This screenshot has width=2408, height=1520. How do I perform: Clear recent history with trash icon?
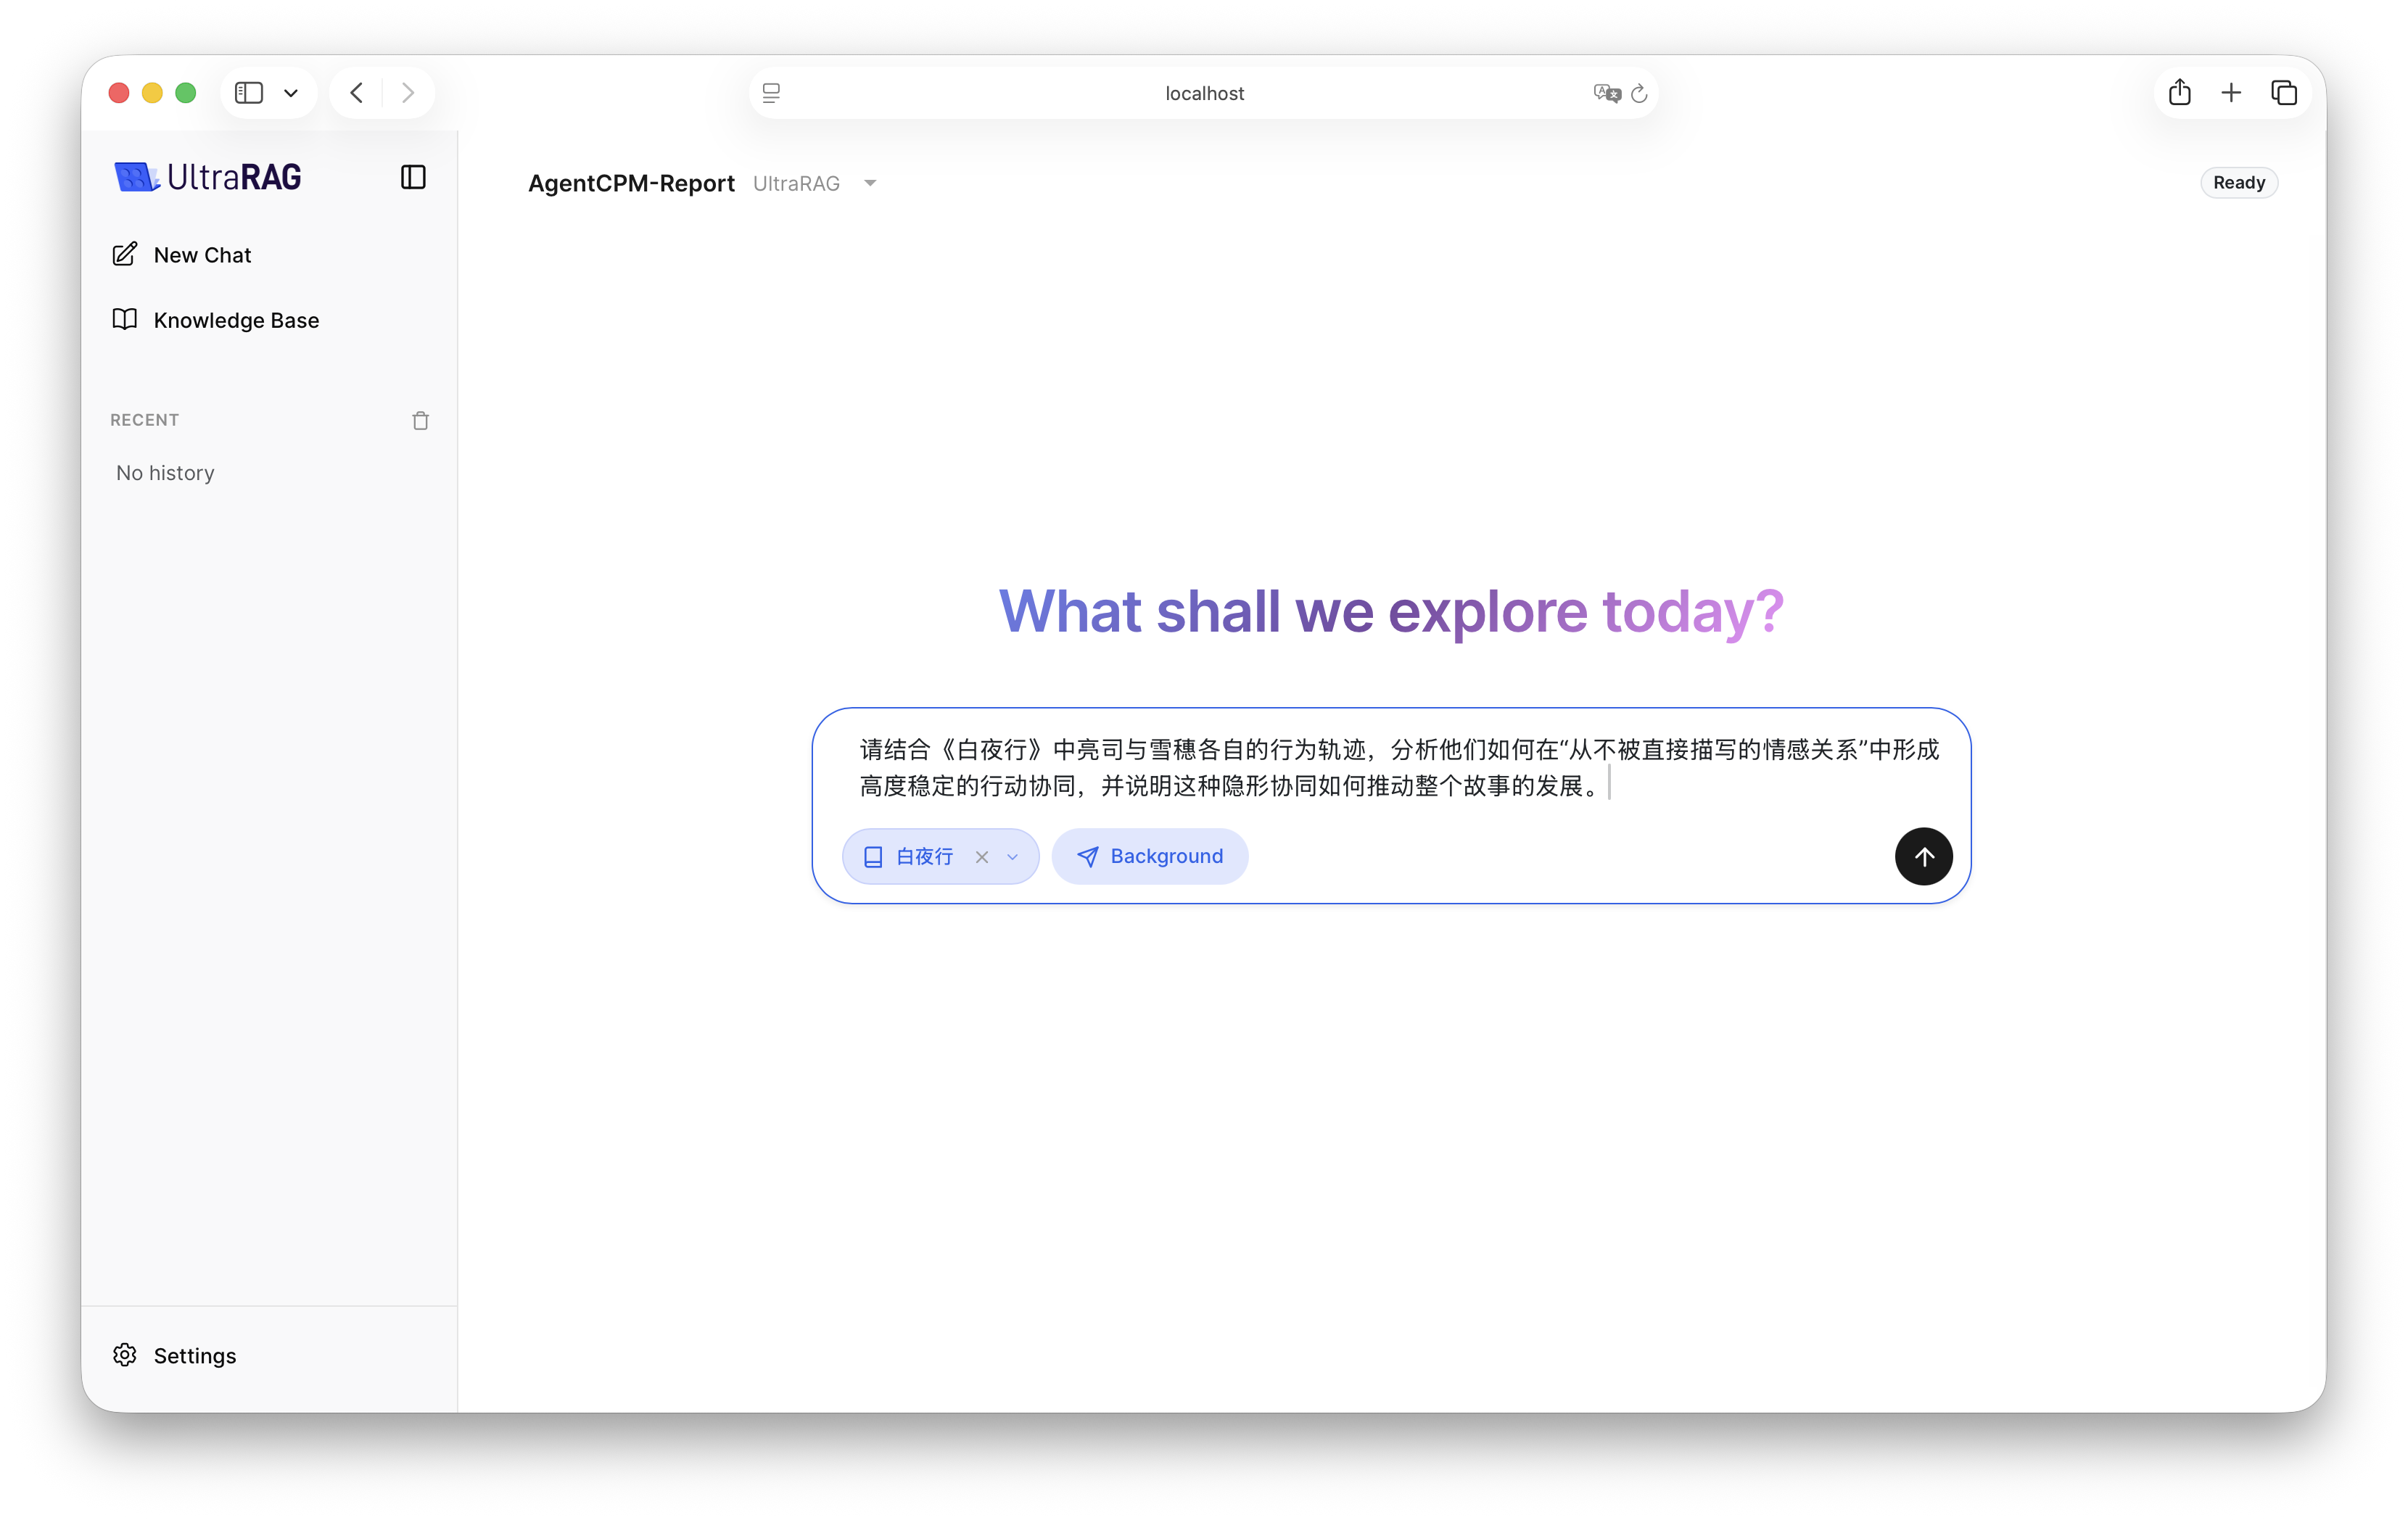[x=420, y=421]
